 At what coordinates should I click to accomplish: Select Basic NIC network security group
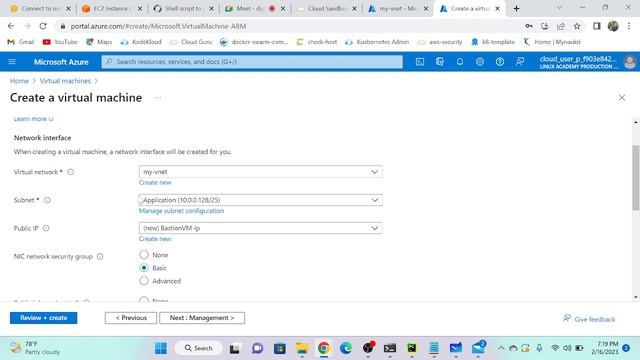click(144, 268)
